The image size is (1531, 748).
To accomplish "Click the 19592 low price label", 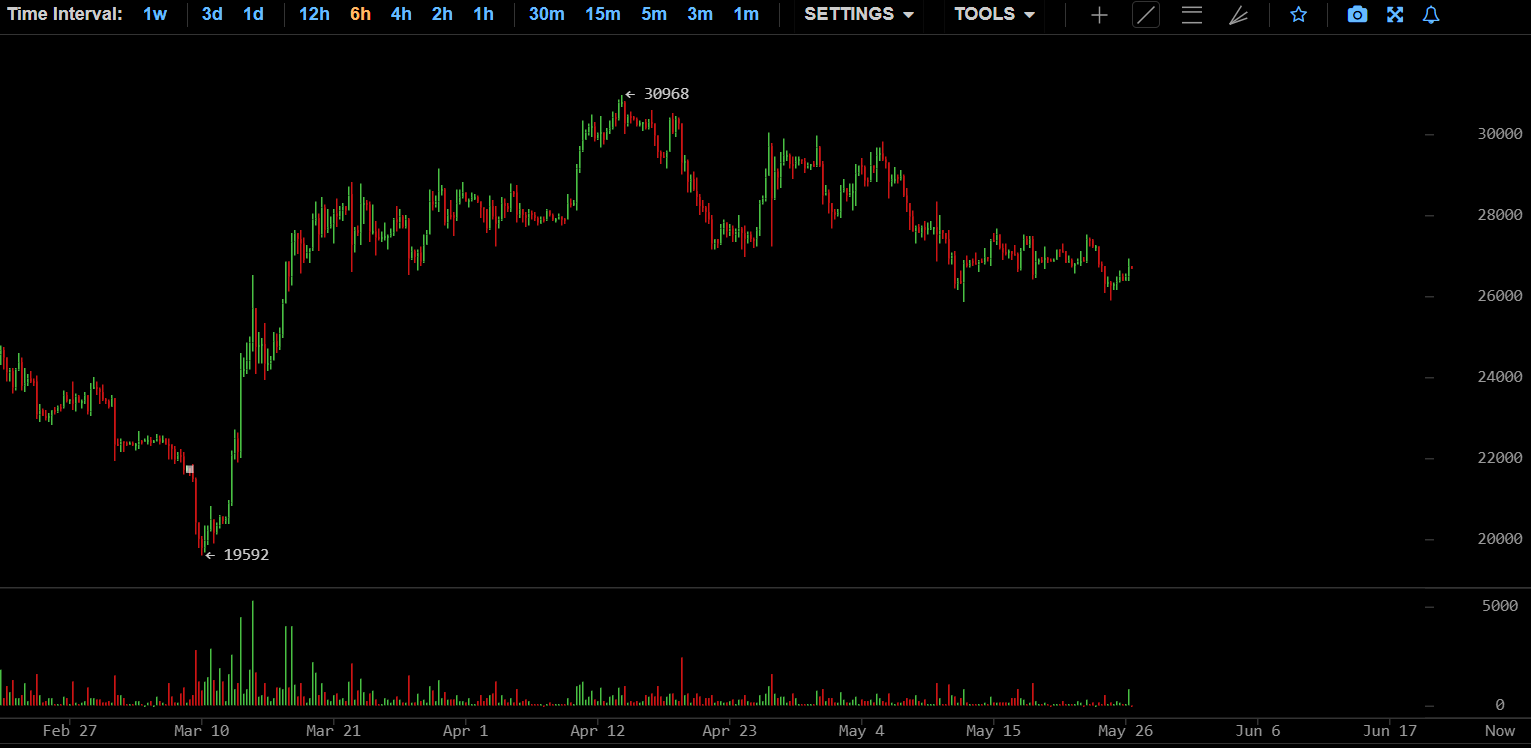I will click(246, 554).
